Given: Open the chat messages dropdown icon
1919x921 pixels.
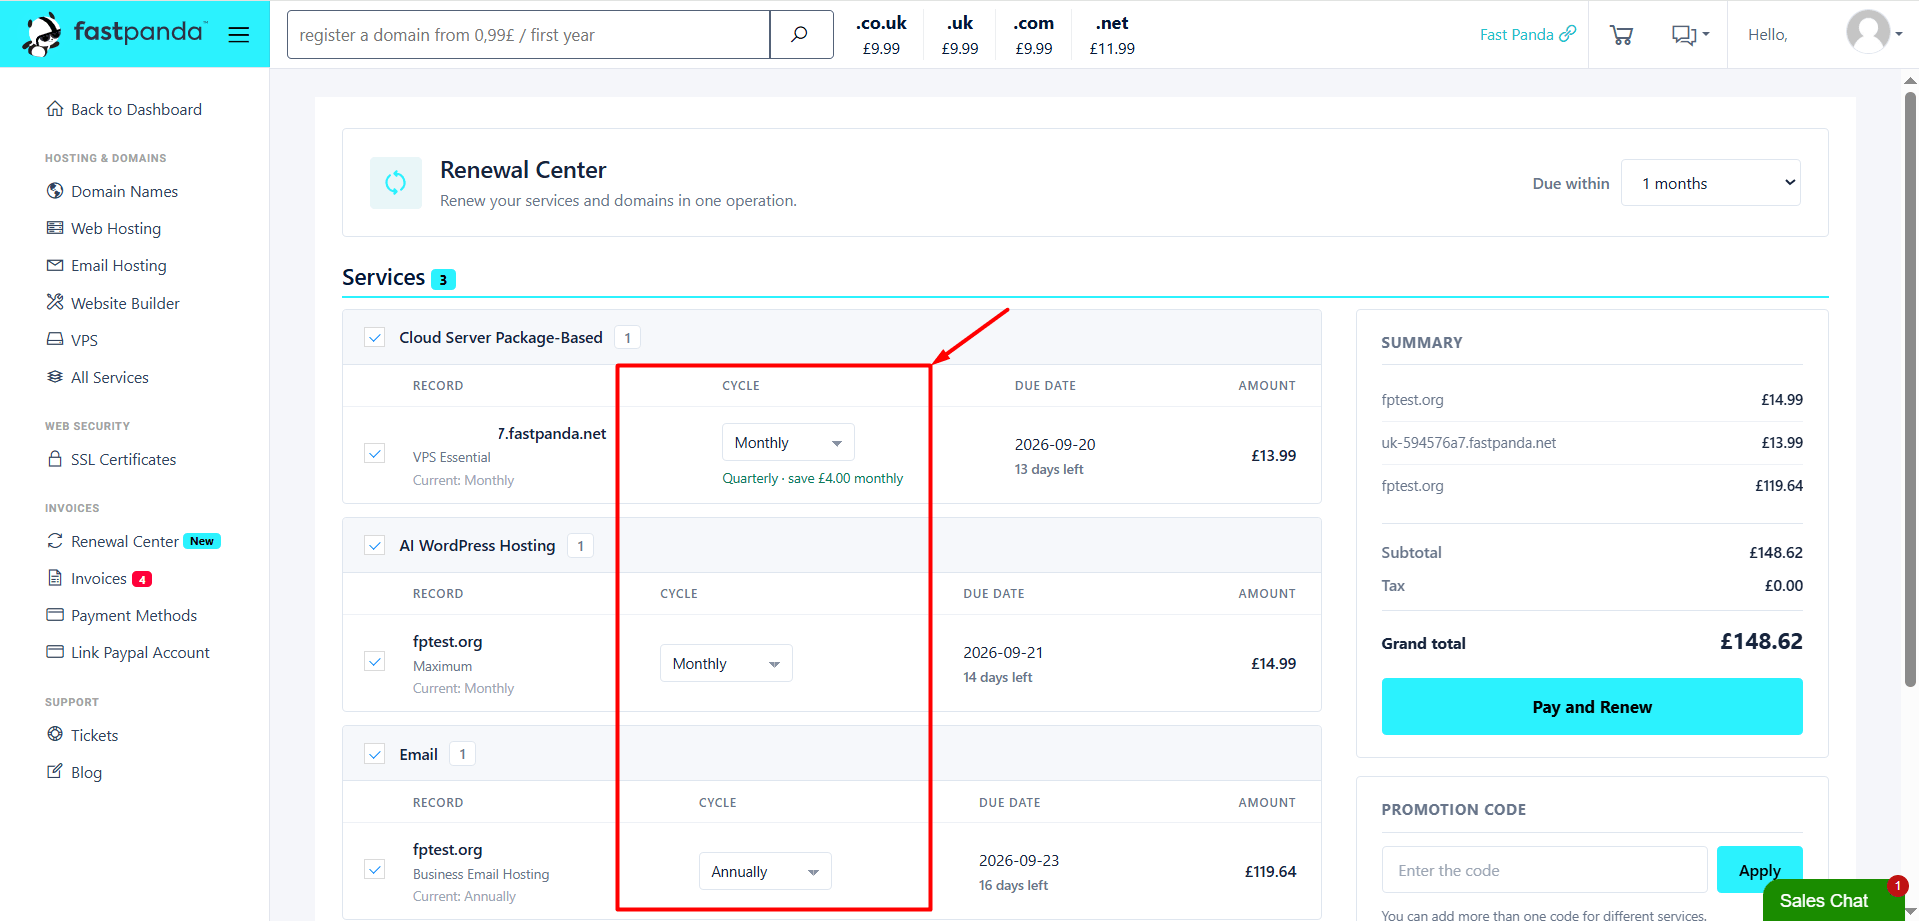Looking at the screenshot, I should (x=1690, y=35).
